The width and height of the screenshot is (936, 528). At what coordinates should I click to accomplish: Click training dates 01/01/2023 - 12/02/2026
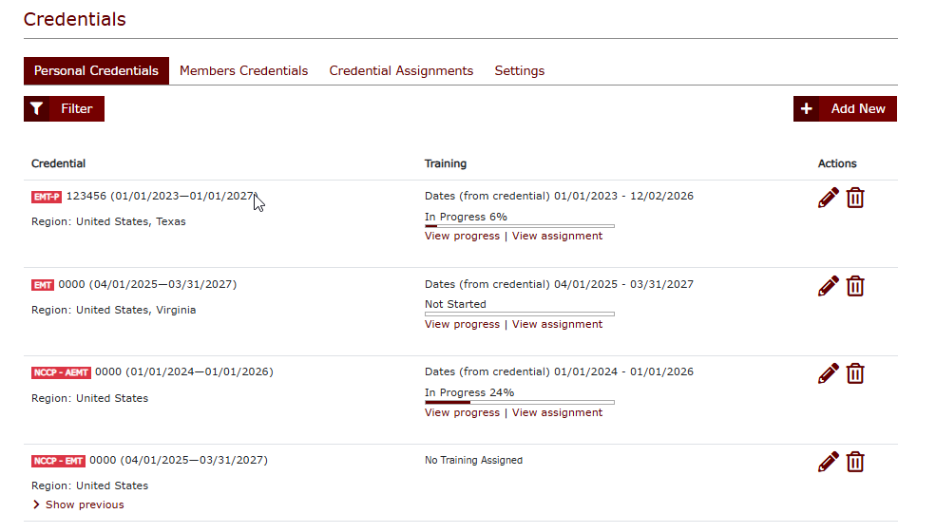click(x=624, y=196)
